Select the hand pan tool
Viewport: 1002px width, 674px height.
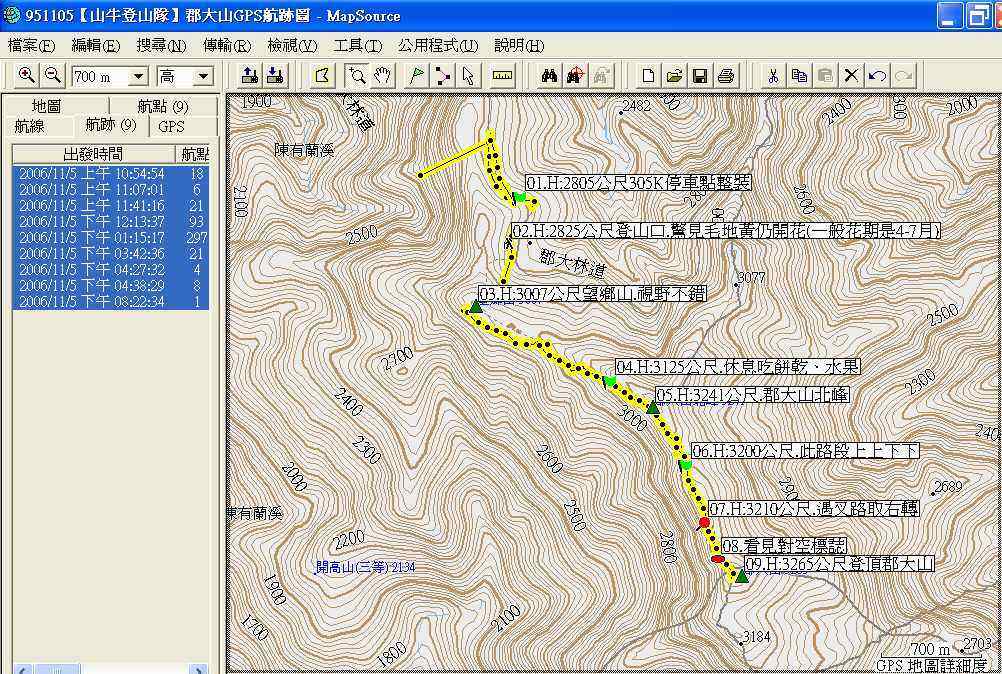(x=383, y=76)
